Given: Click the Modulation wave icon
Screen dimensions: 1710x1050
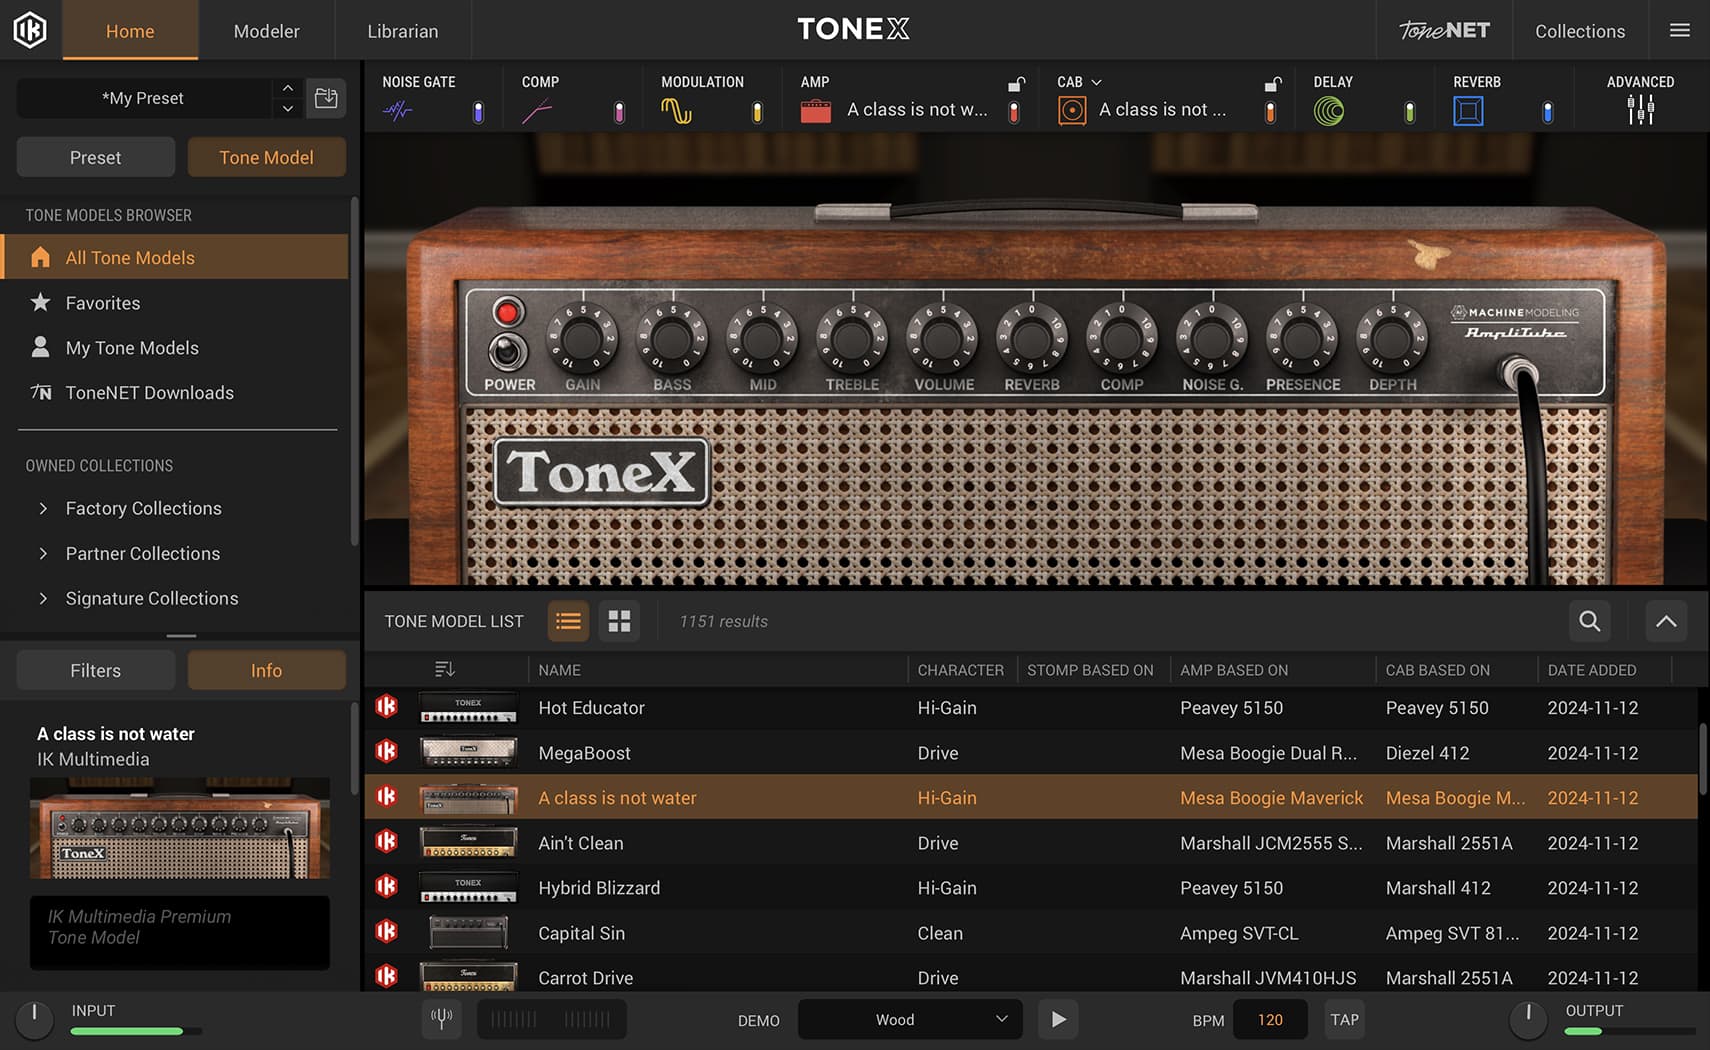Looking at the screenshot, I should (676, 111).
